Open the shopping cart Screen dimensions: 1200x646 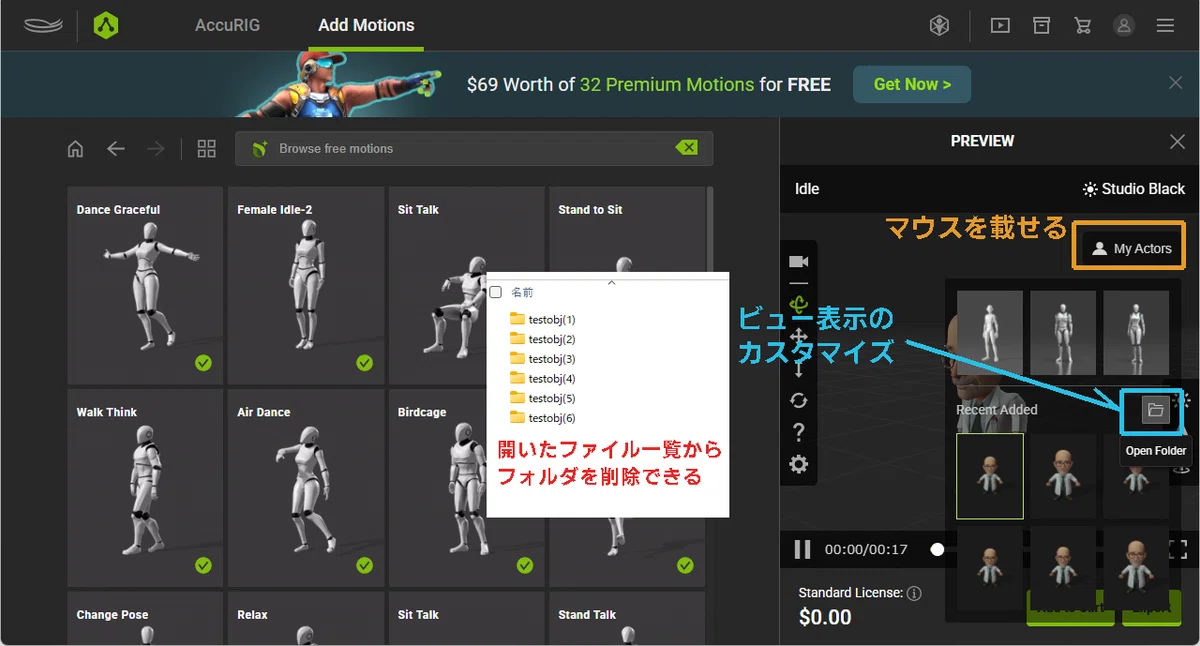click(x=1082, y=26)
